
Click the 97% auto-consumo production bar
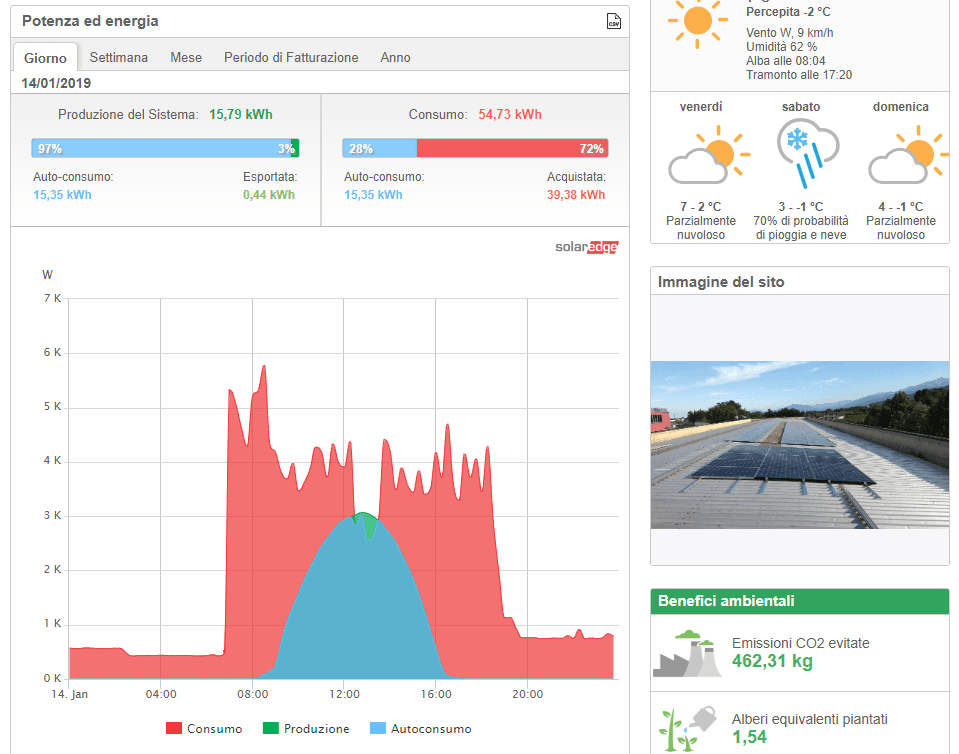point(161,149)
